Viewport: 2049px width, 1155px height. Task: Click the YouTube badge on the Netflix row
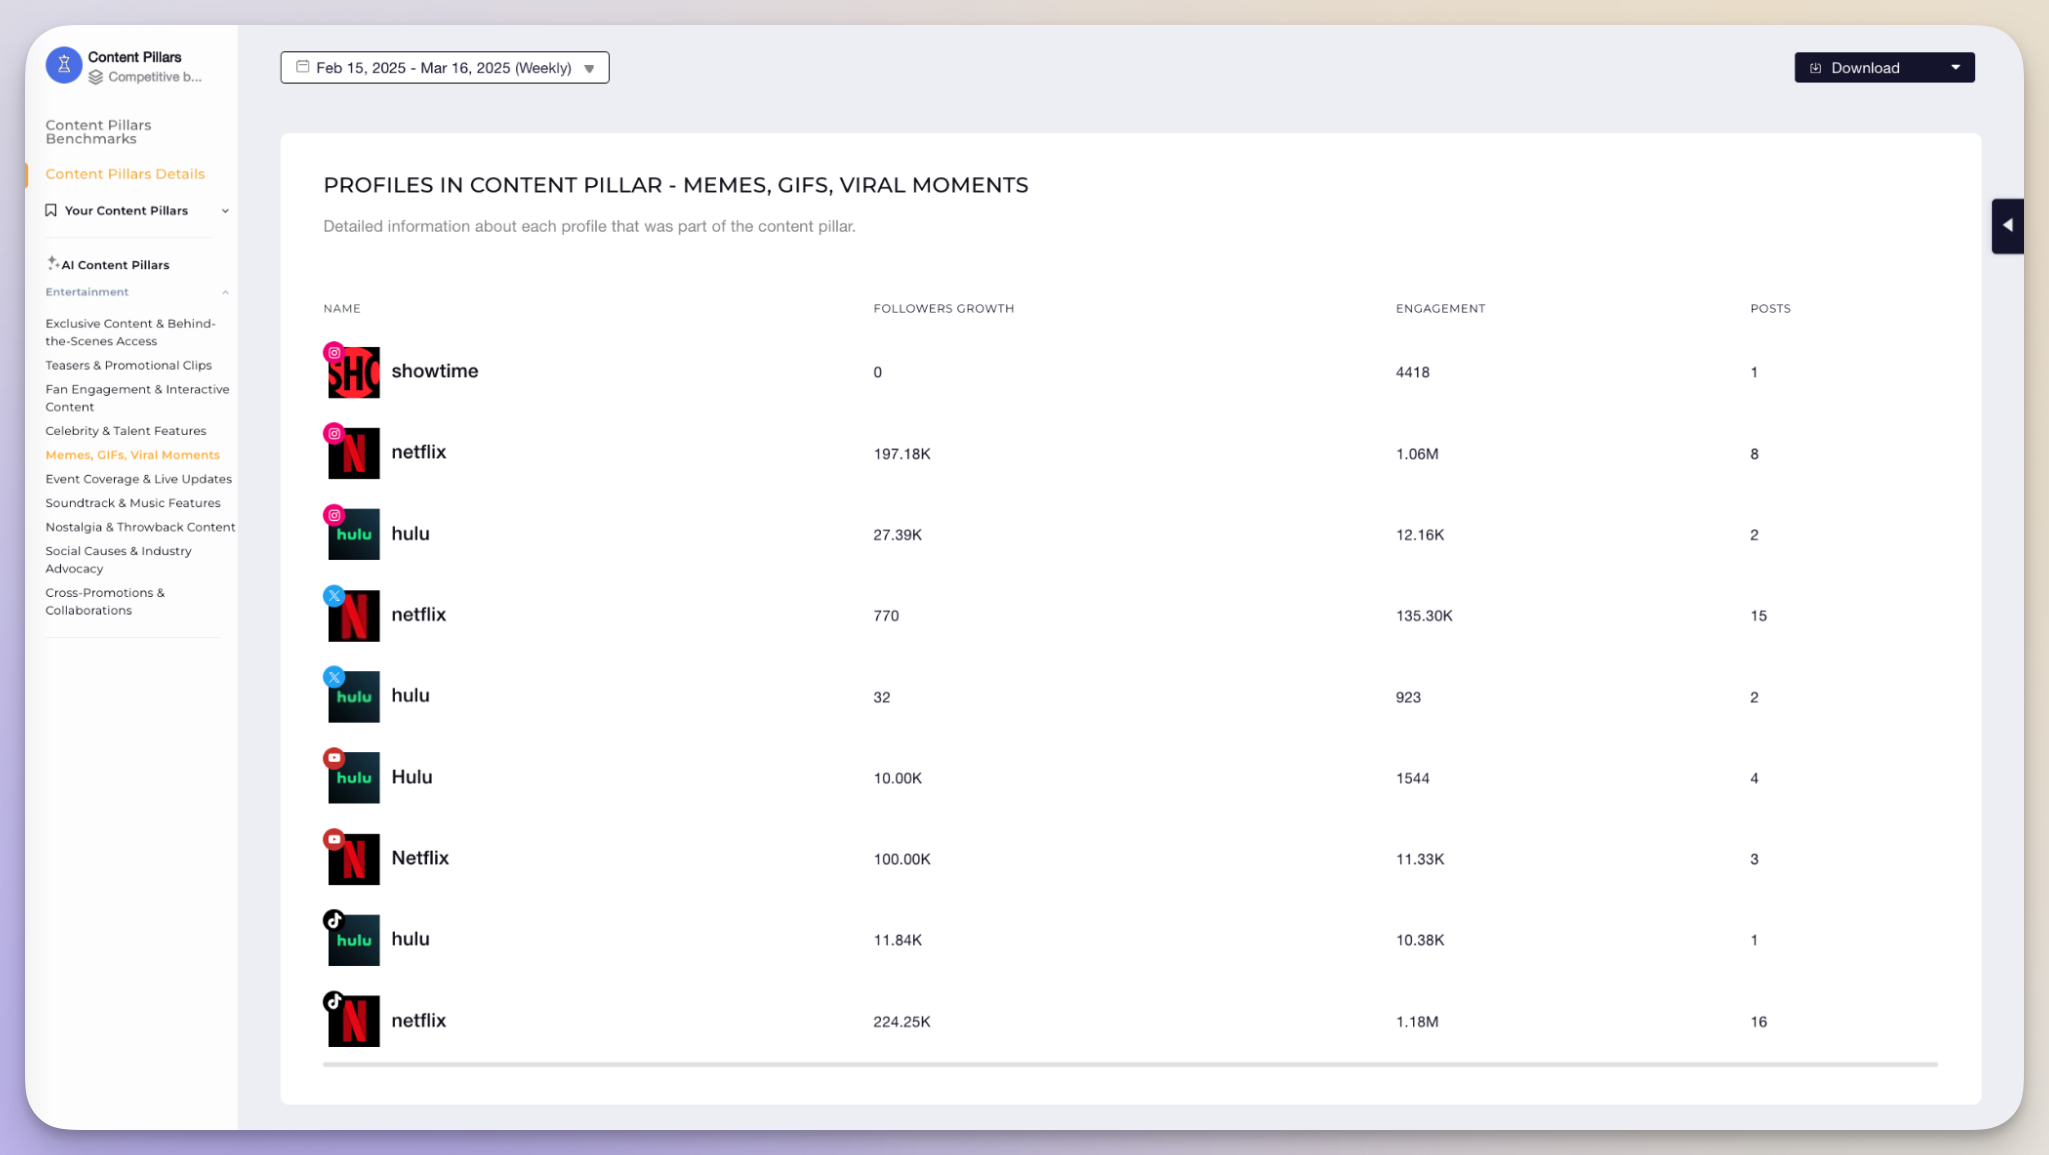coord(334,839)
